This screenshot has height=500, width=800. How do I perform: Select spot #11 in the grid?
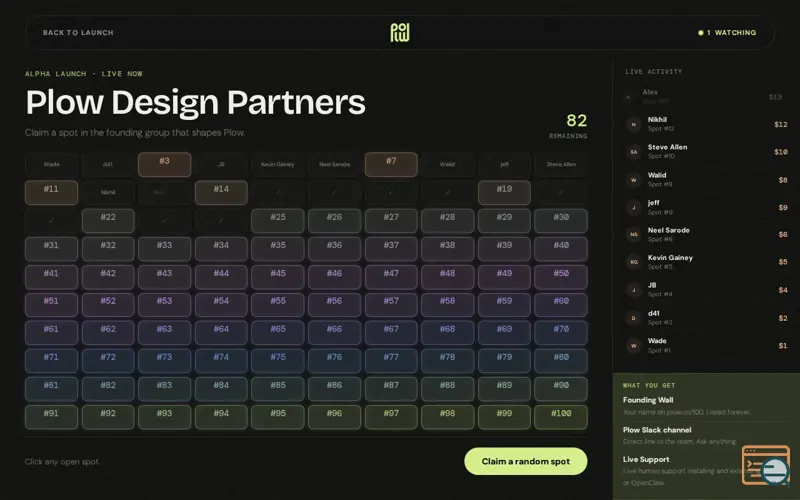[51, 192]
